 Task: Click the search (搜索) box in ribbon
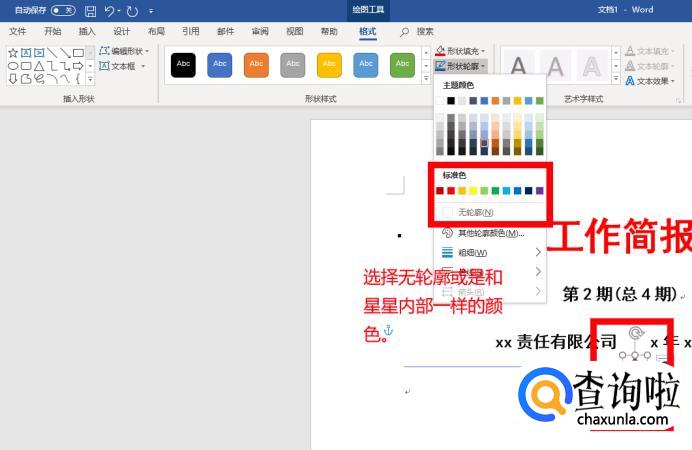coord(425,32)
